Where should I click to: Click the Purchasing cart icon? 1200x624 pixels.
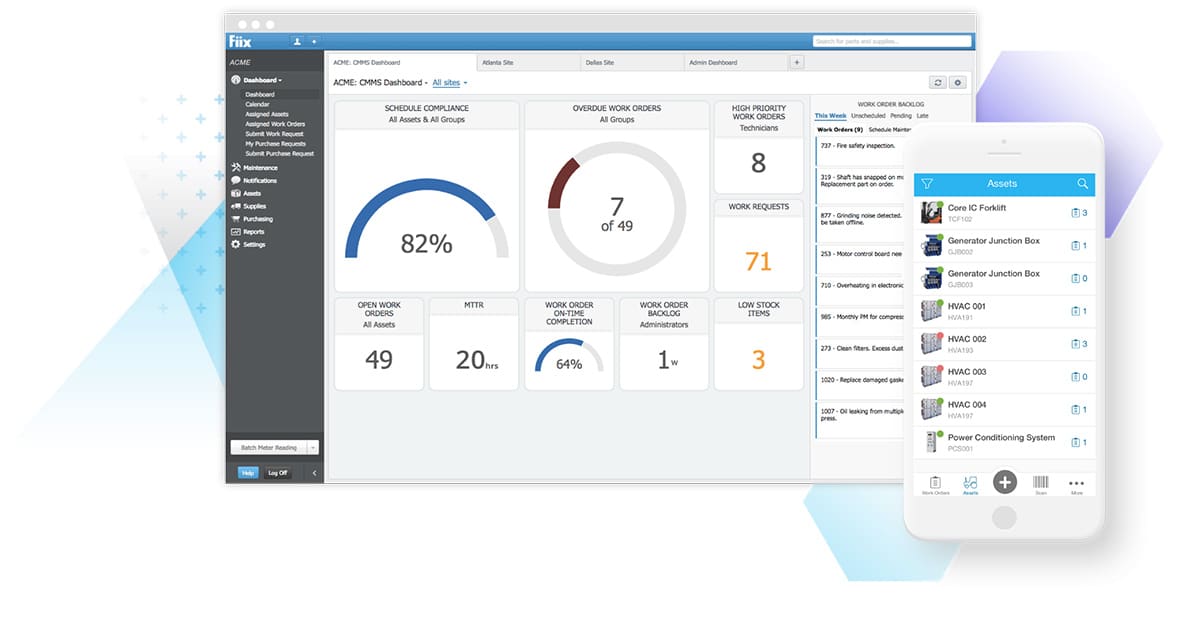click(x=235, y=219)
